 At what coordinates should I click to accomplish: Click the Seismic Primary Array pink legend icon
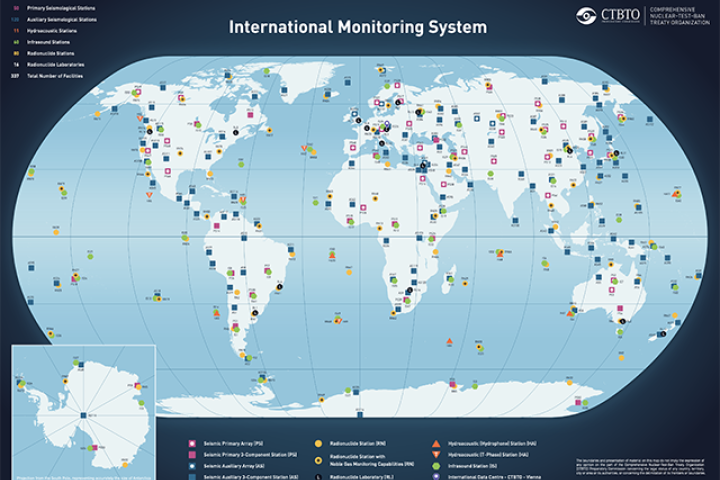192,444
